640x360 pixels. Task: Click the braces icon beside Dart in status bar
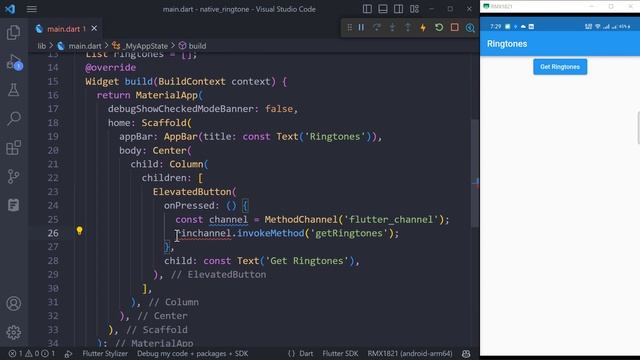click(291, 353)
